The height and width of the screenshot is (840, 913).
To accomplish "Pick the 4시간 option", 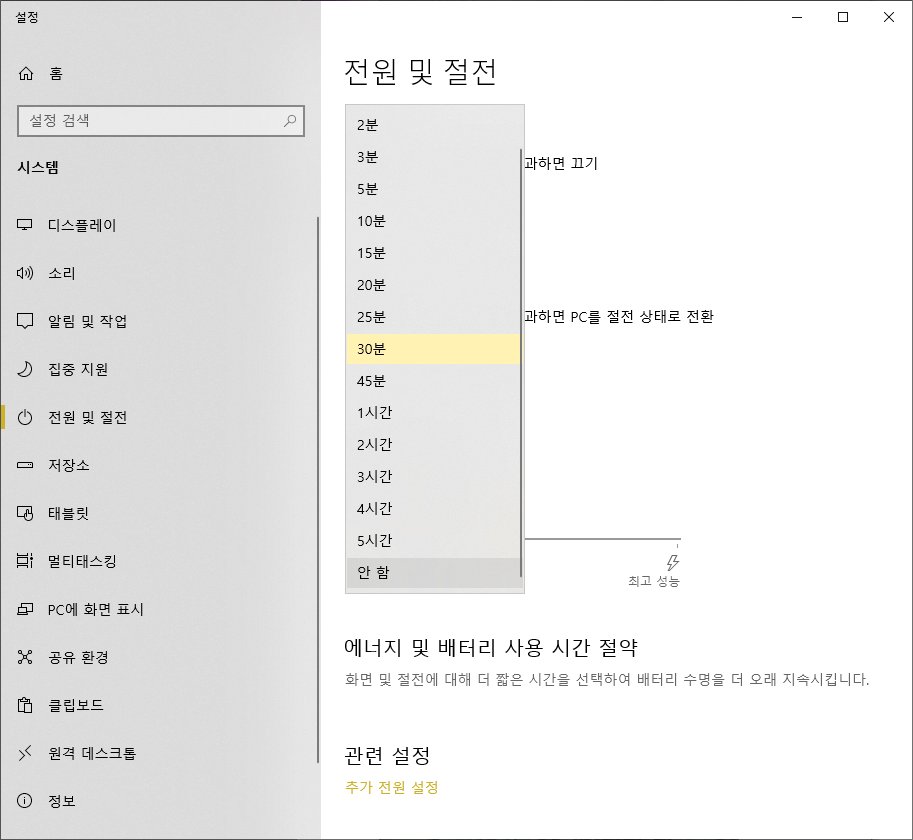I will pyautogui.click(x=433, y=509).
